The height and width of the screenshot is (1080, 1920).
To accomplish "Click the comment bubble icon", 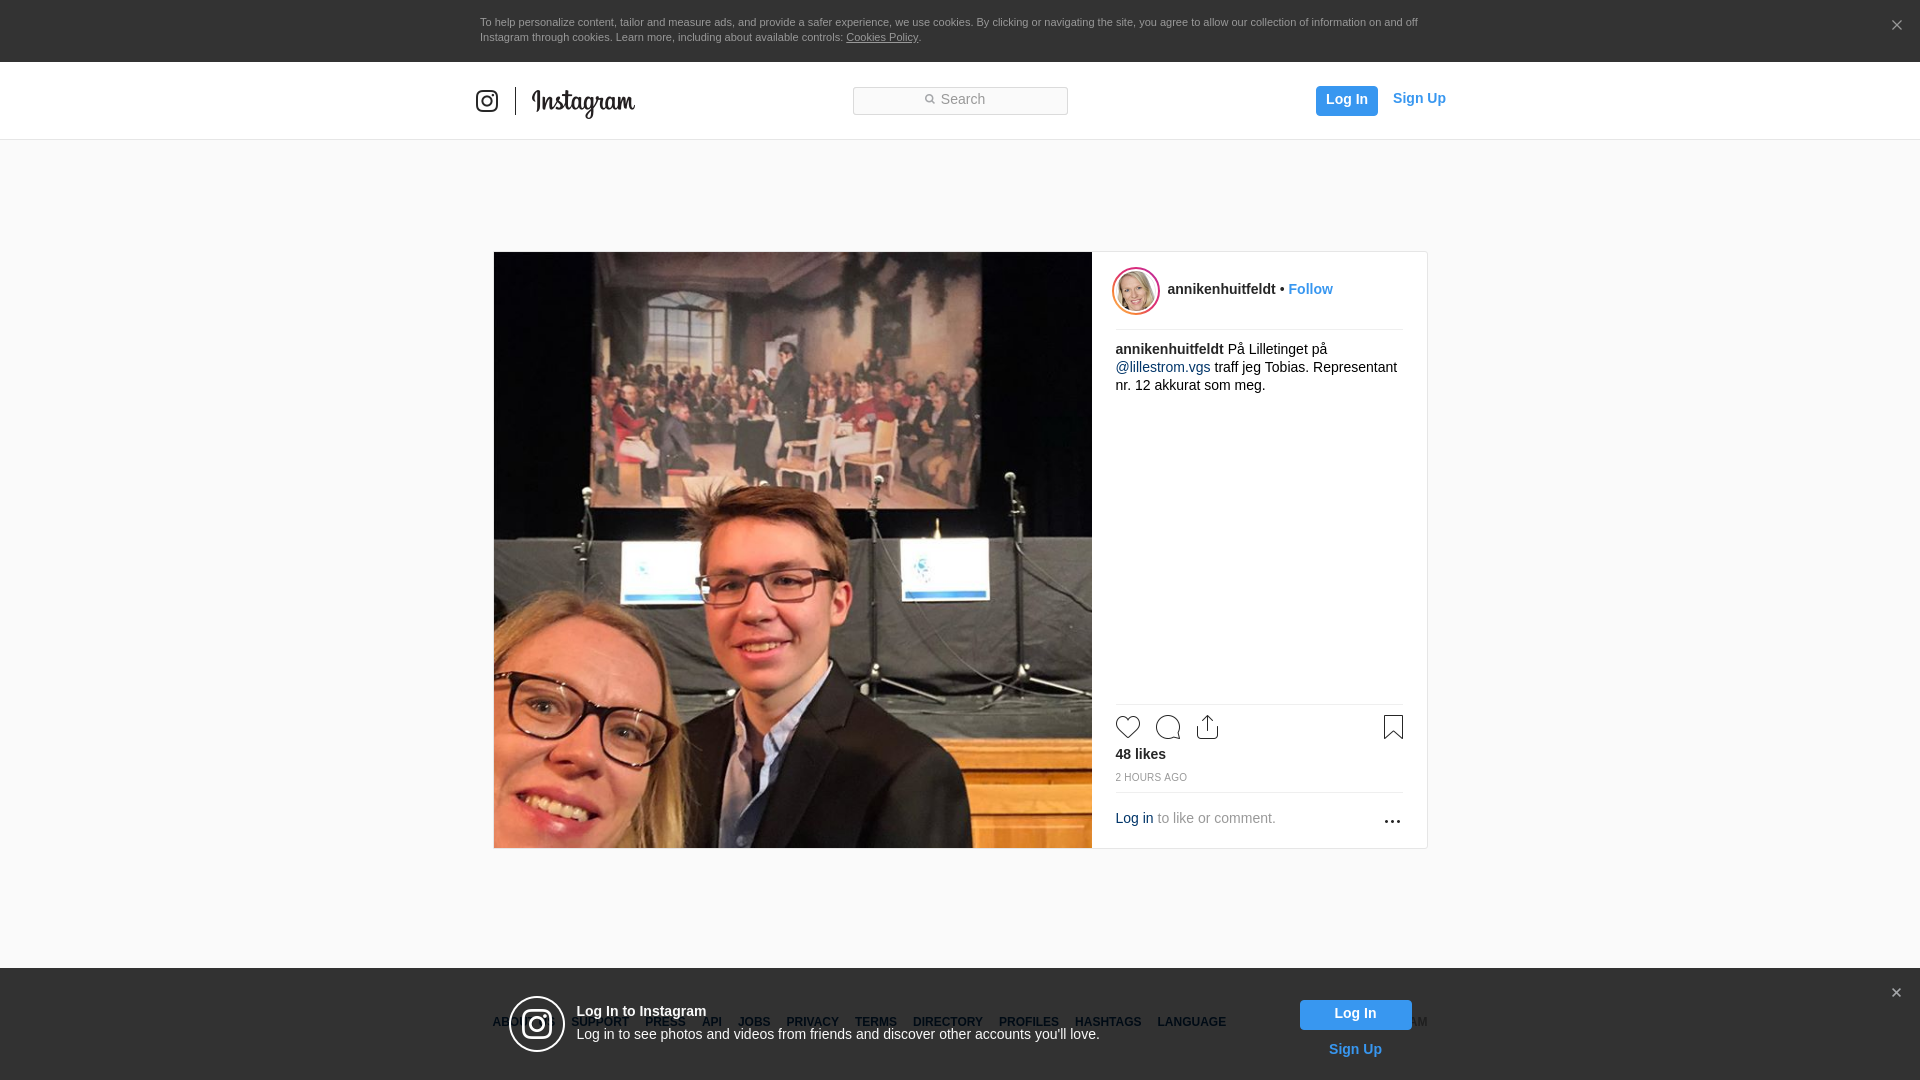I will coord(1168,727).
